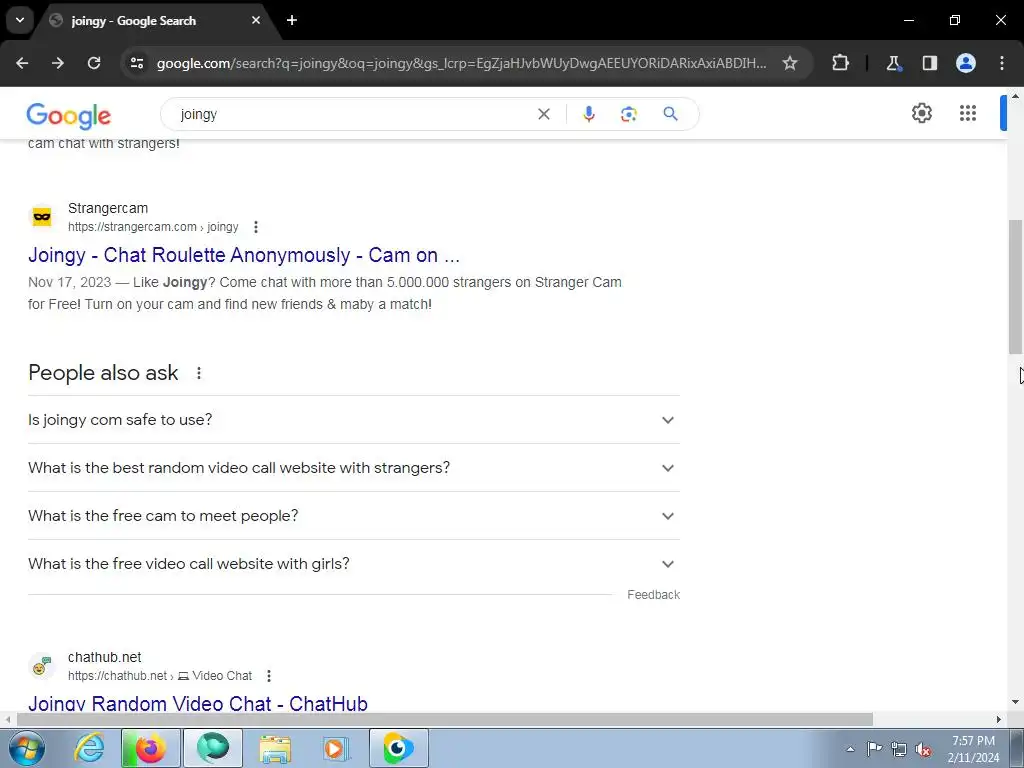Reload the current page
The image size is (1024, 768).
click(x=94, y=63)
